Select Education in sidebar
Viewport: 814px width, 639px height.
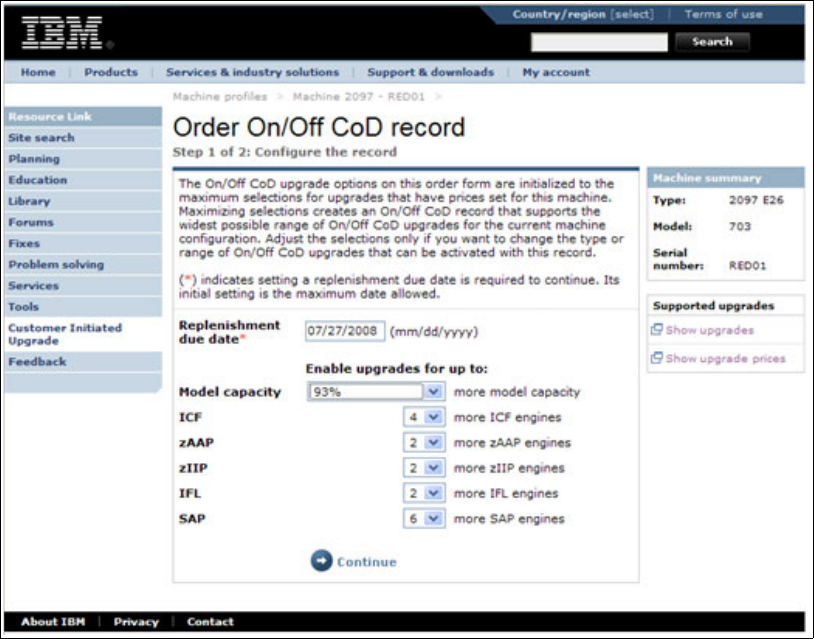83,180
